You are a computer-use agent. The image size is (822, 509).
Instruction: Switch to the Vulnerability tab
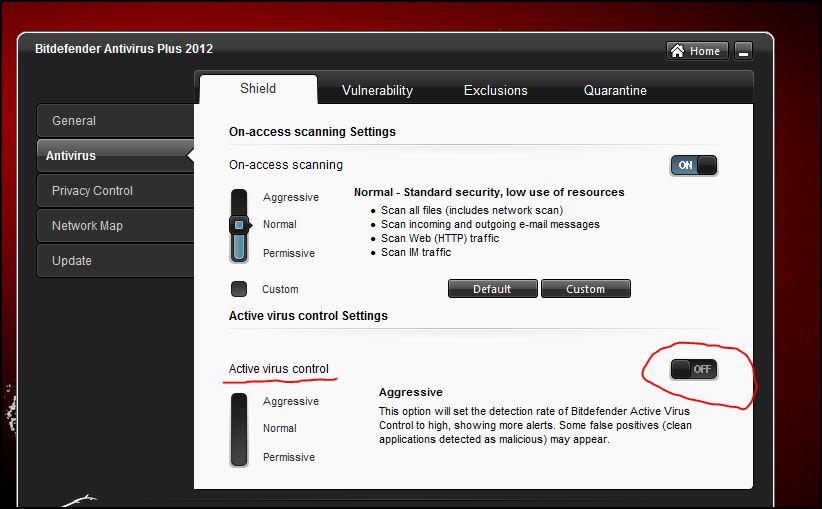coord(377,90)
